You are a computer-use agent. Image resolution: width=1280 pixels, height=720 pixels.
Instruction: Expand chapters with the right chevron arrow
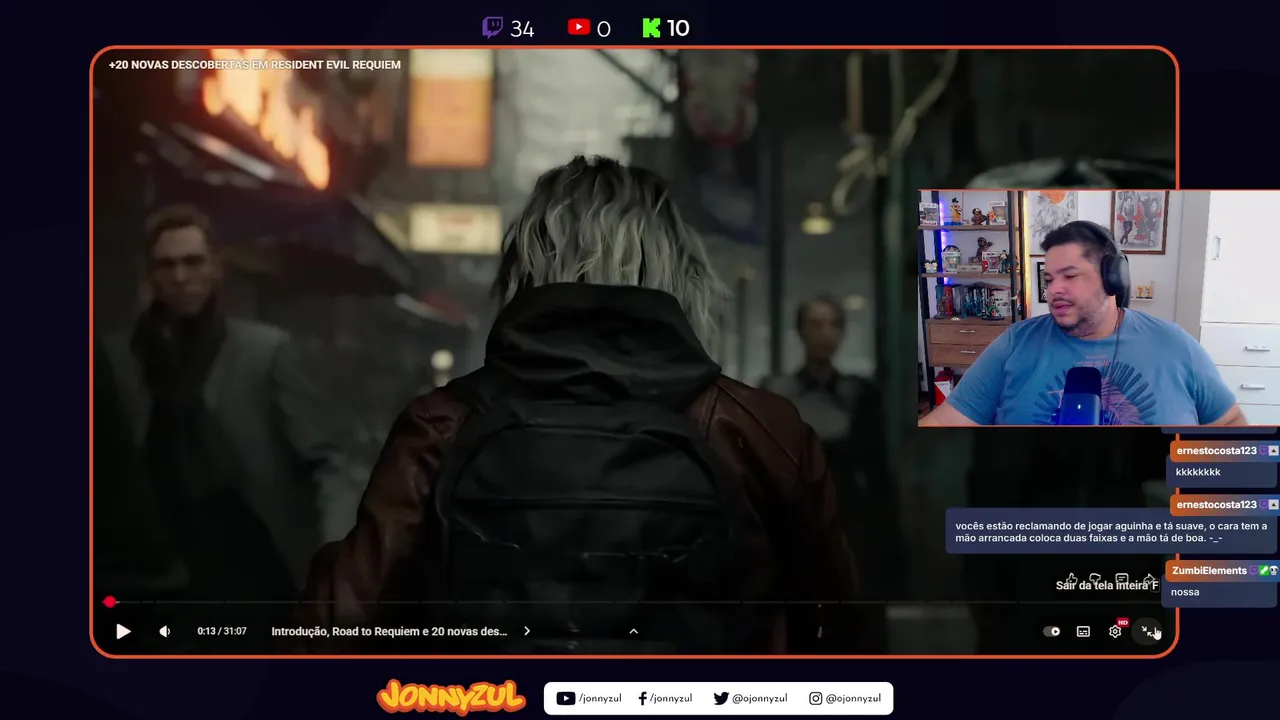click(527, 631)
